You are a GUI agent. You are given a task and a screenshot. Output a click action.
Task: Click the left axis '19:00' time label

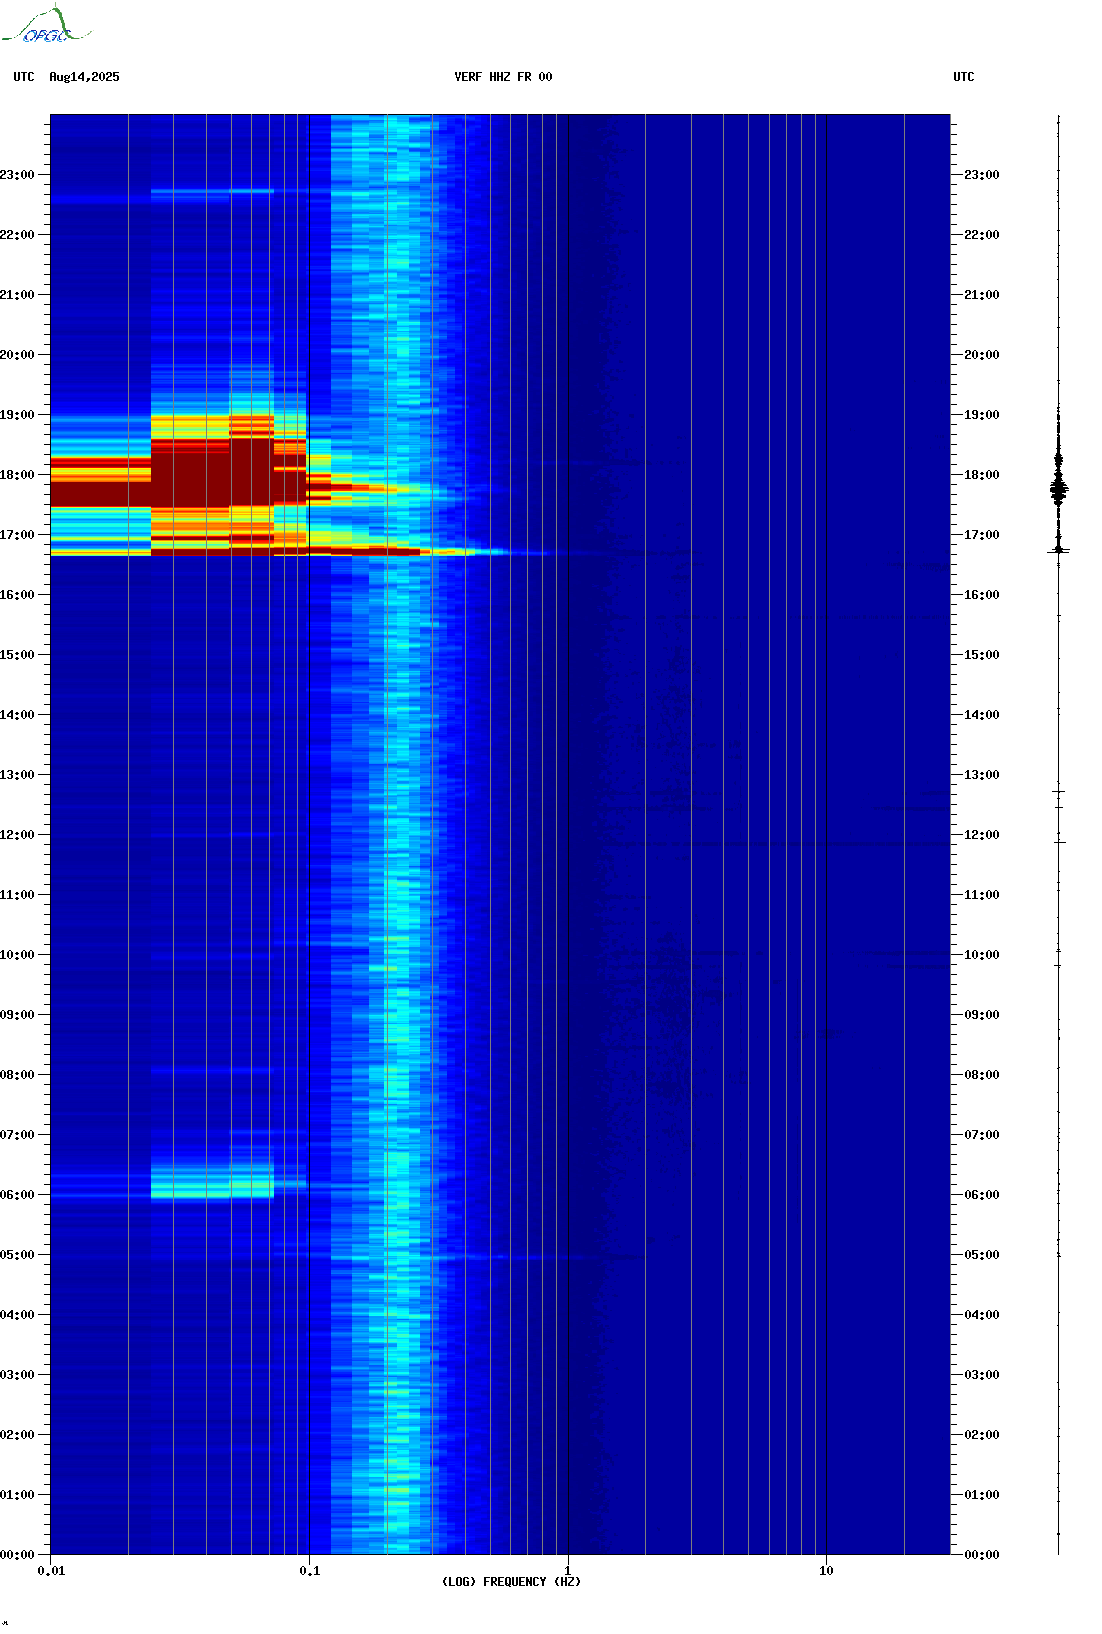(17, 415)
